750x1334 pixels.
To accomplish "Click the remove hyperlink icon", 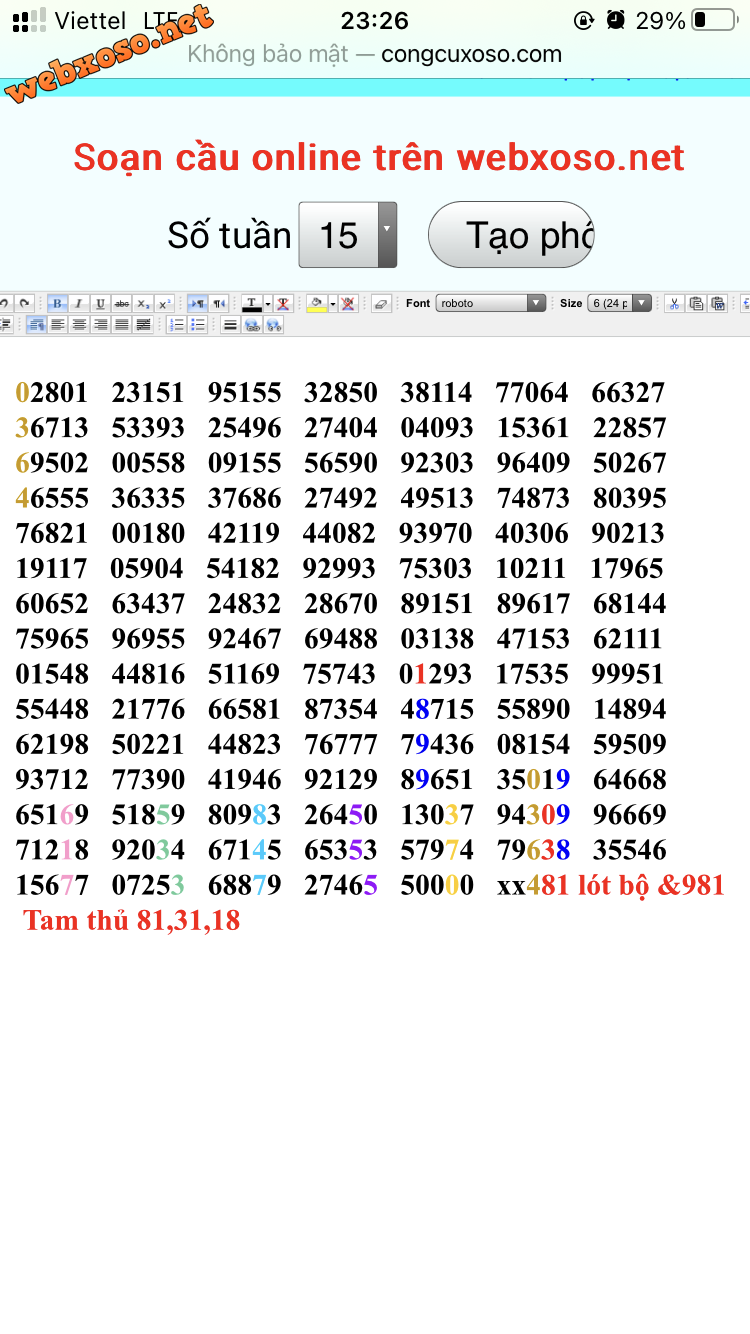I will click(x=273, y=324).
